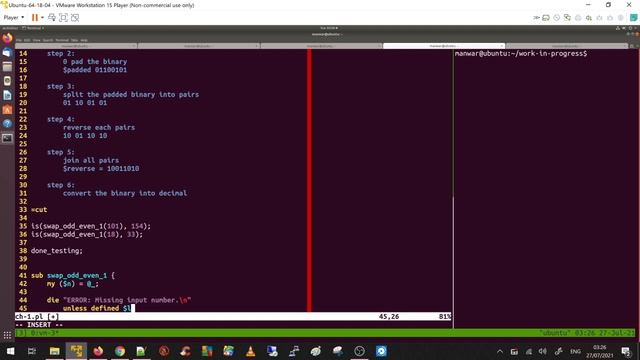This screenshot has height=360, width=640.
Task: Open the Windows clock showing 03:26
Action: (600, 351)
